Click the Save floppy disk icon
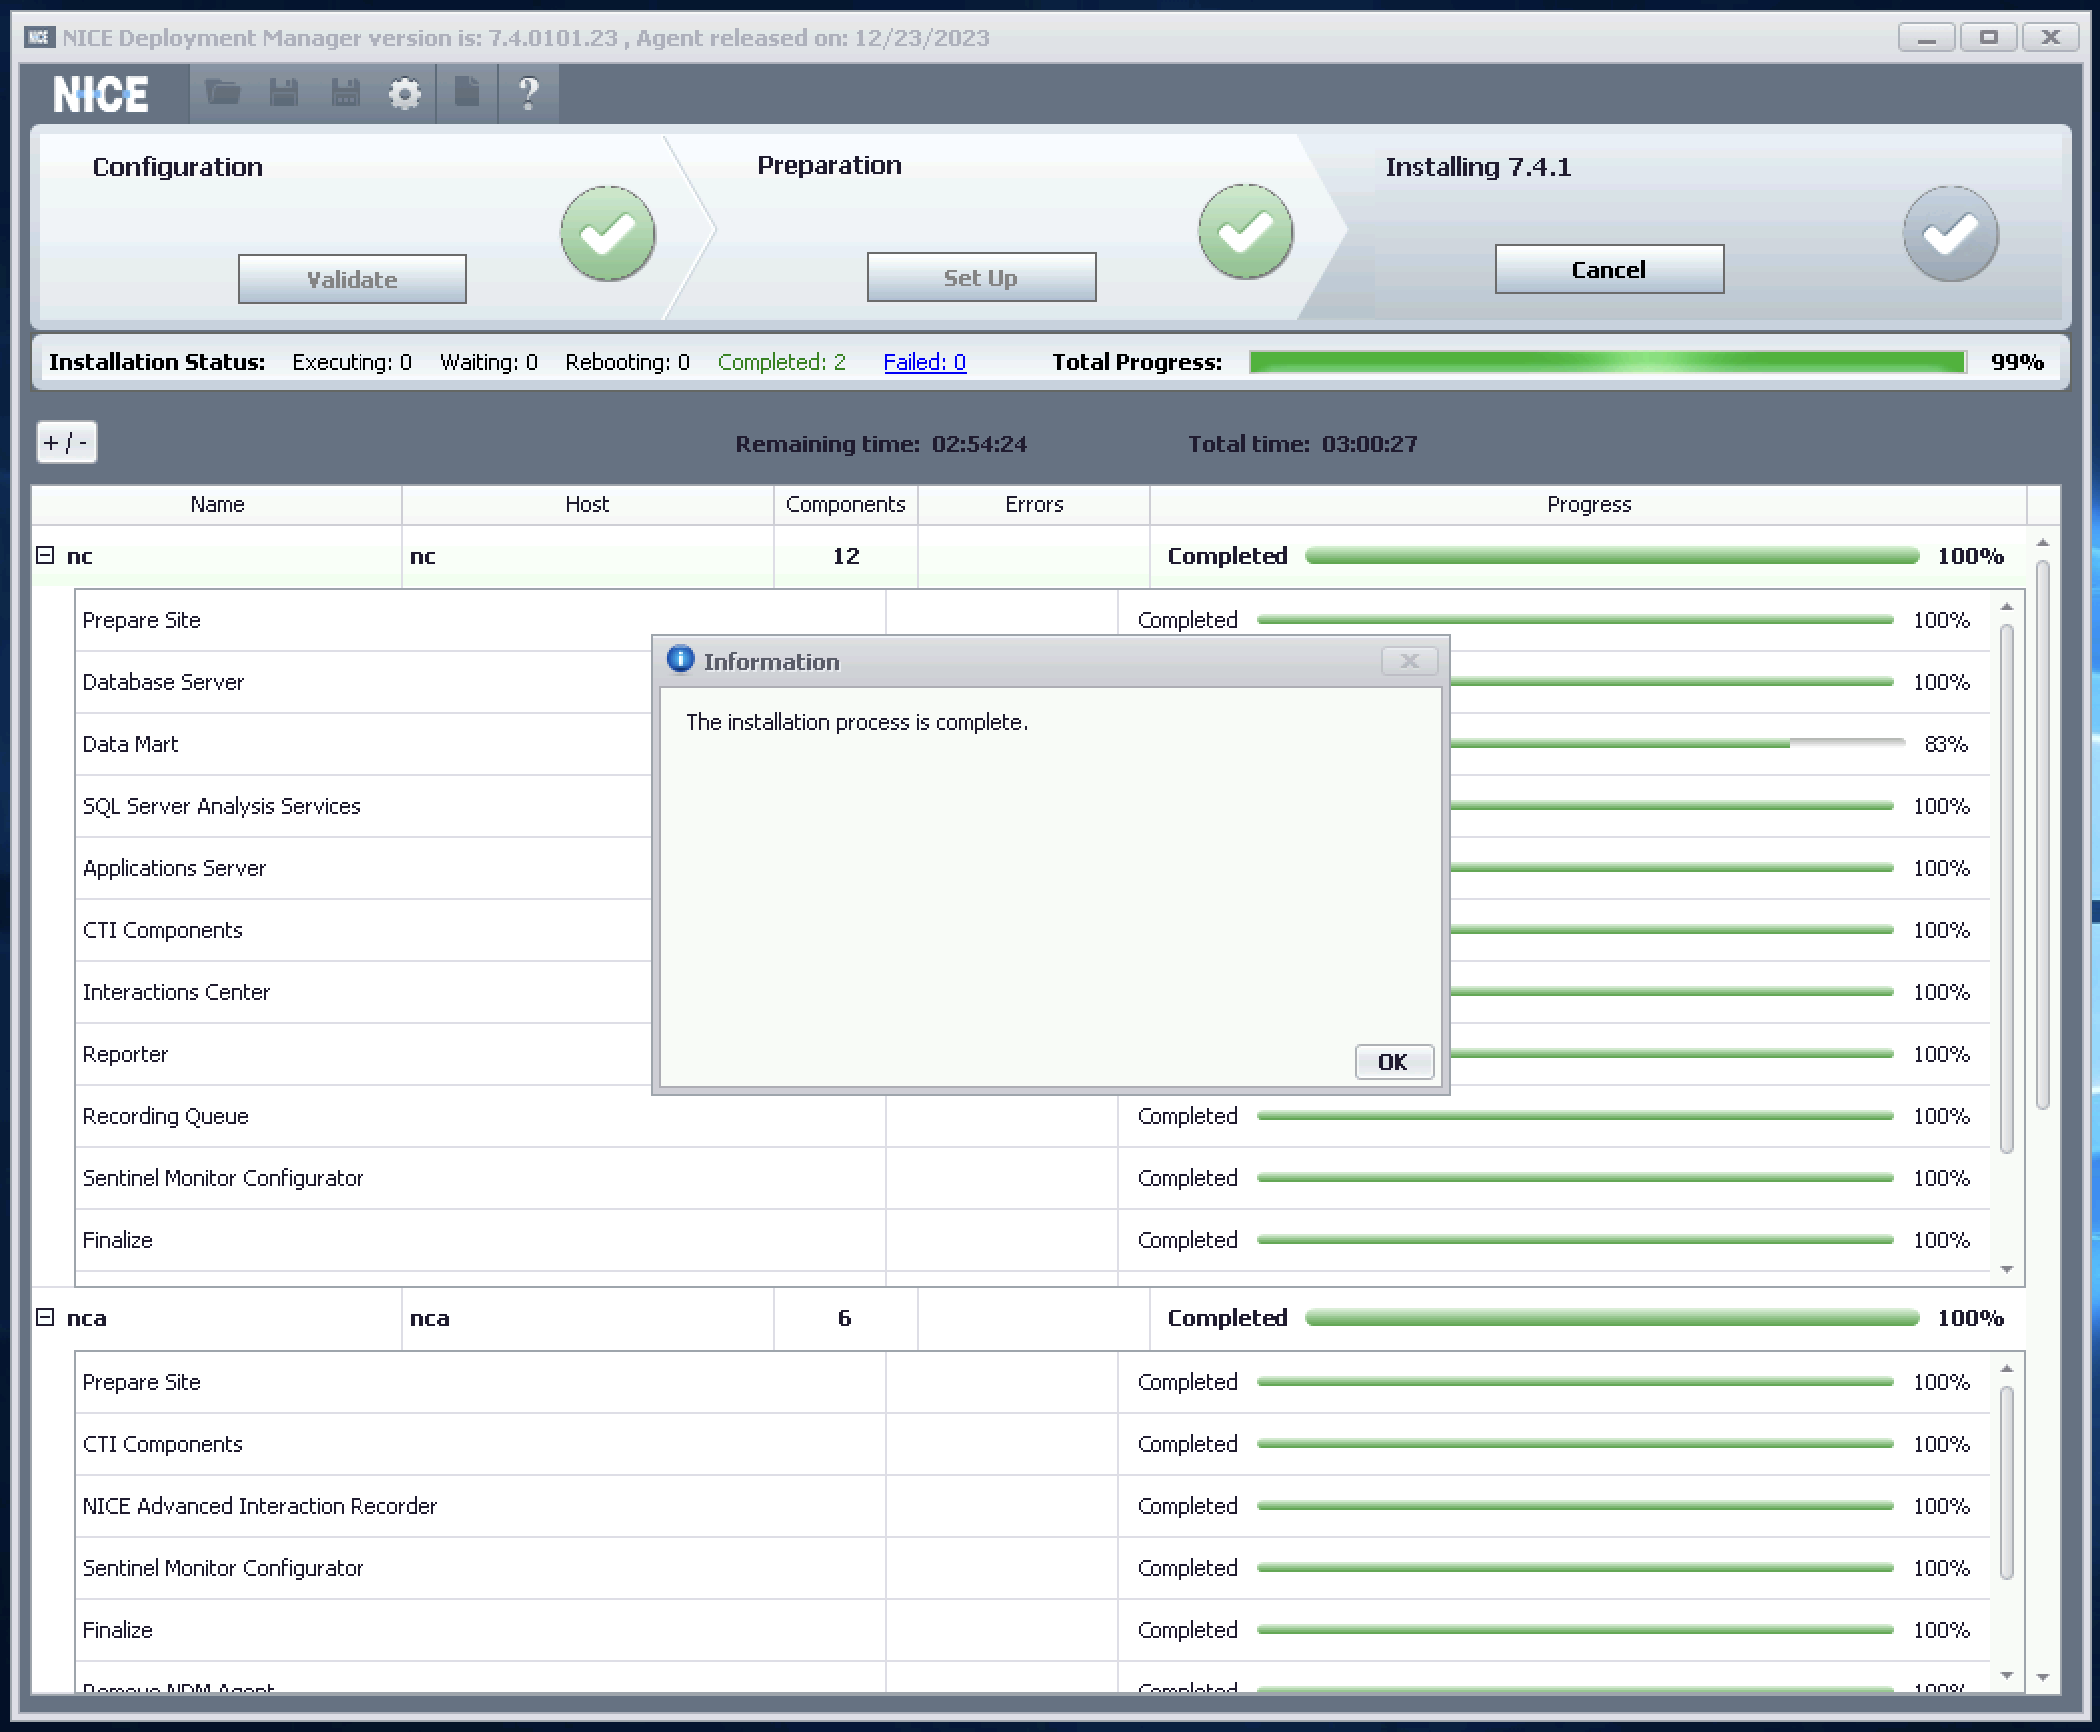2100x1732 pixels. (284, 94)
